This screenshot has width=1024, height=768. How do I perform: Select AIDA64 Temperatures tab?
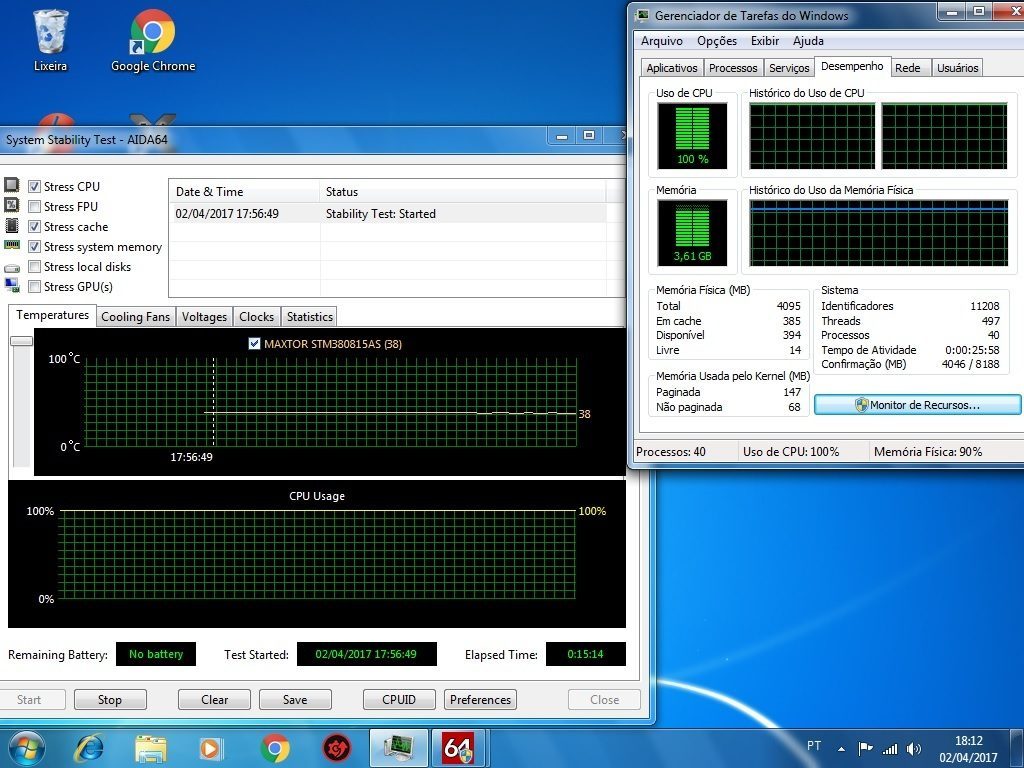(52, 315)
